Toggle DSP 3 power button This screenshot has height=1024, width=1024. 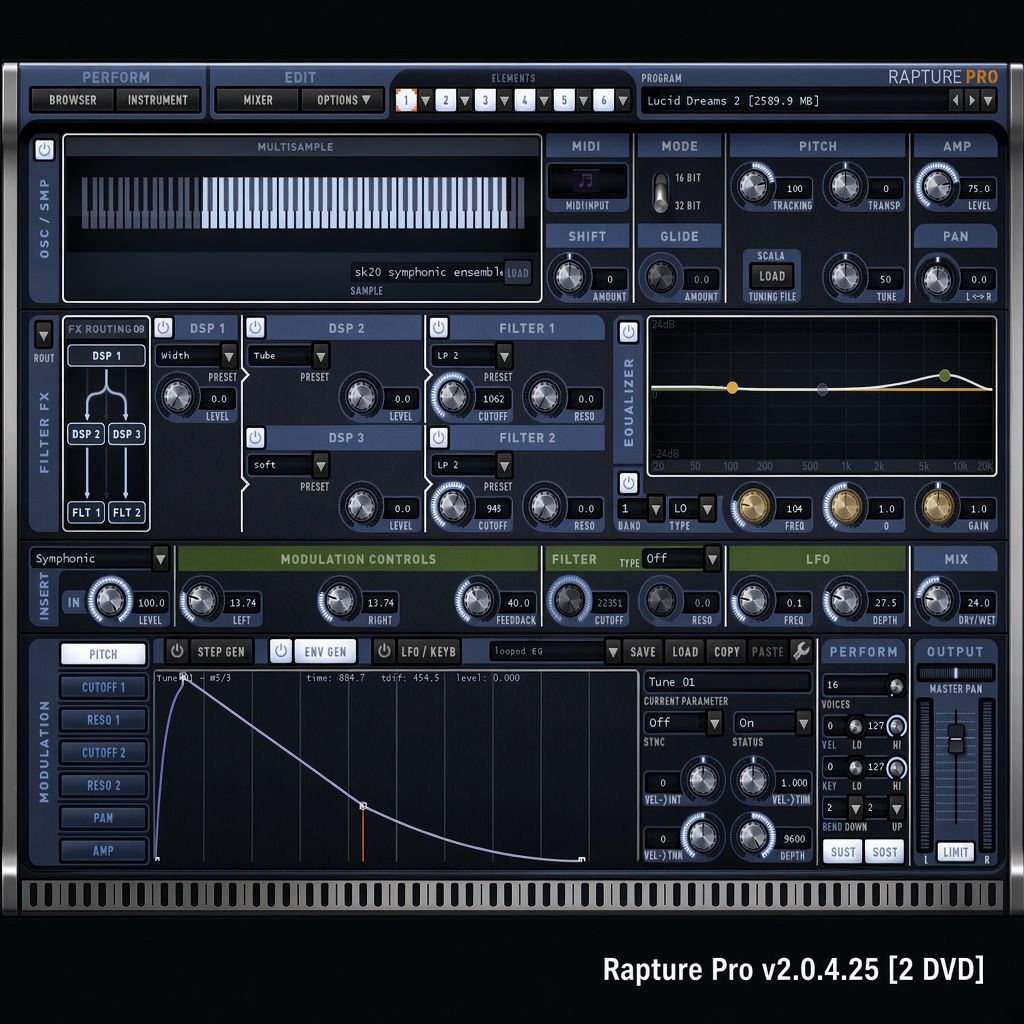255,437
